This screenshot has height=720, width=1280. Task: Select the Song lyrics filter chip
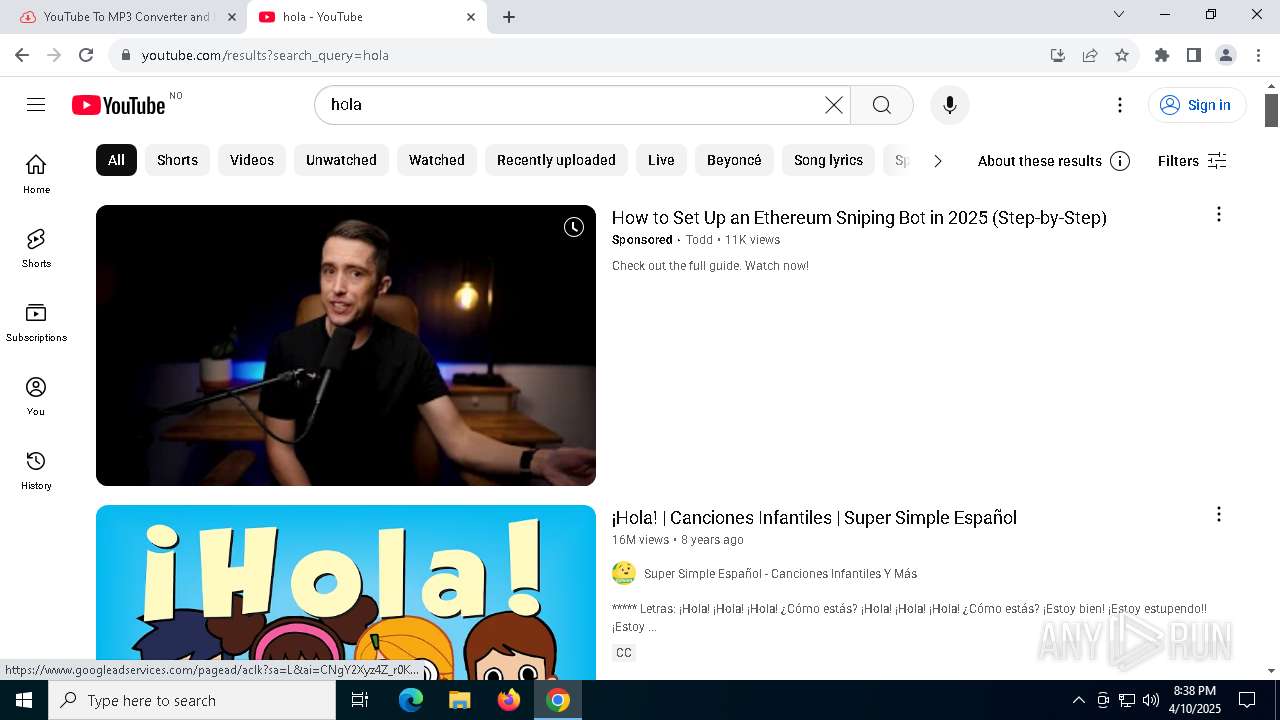(x=828, y=160)
